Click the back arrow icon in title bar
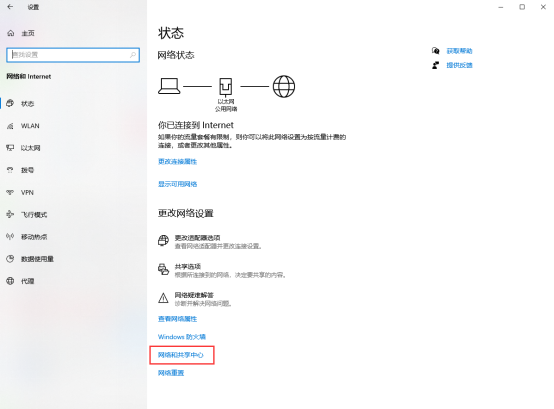 tap(10, 7)
